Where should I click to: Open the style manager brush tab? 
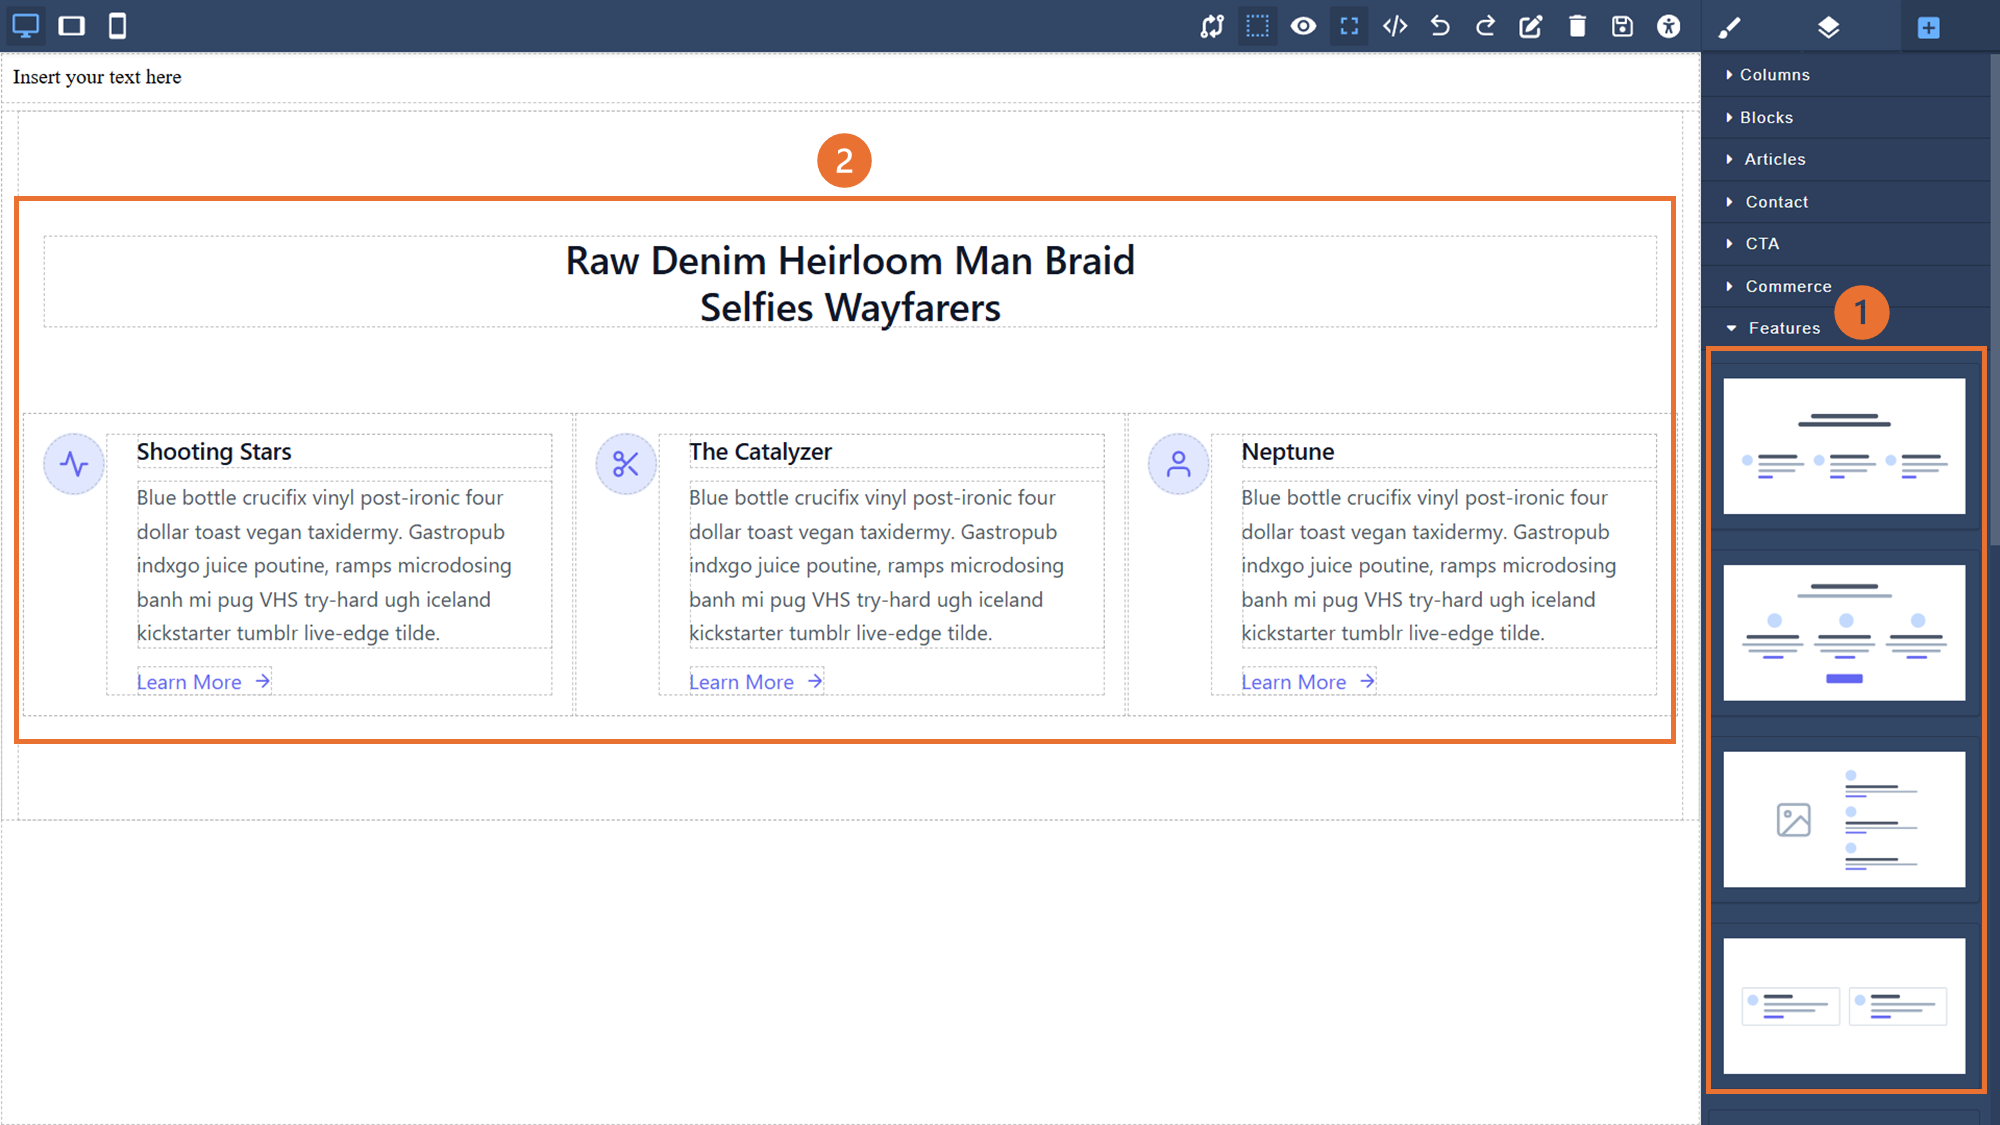pos(1729,27)
